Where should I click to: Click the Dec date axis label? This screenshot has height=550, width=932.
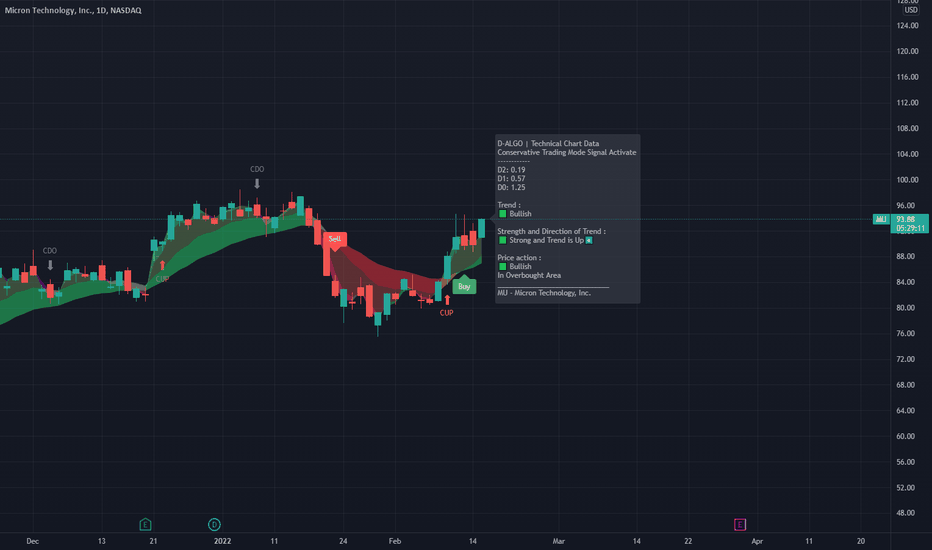click(33, 541)
